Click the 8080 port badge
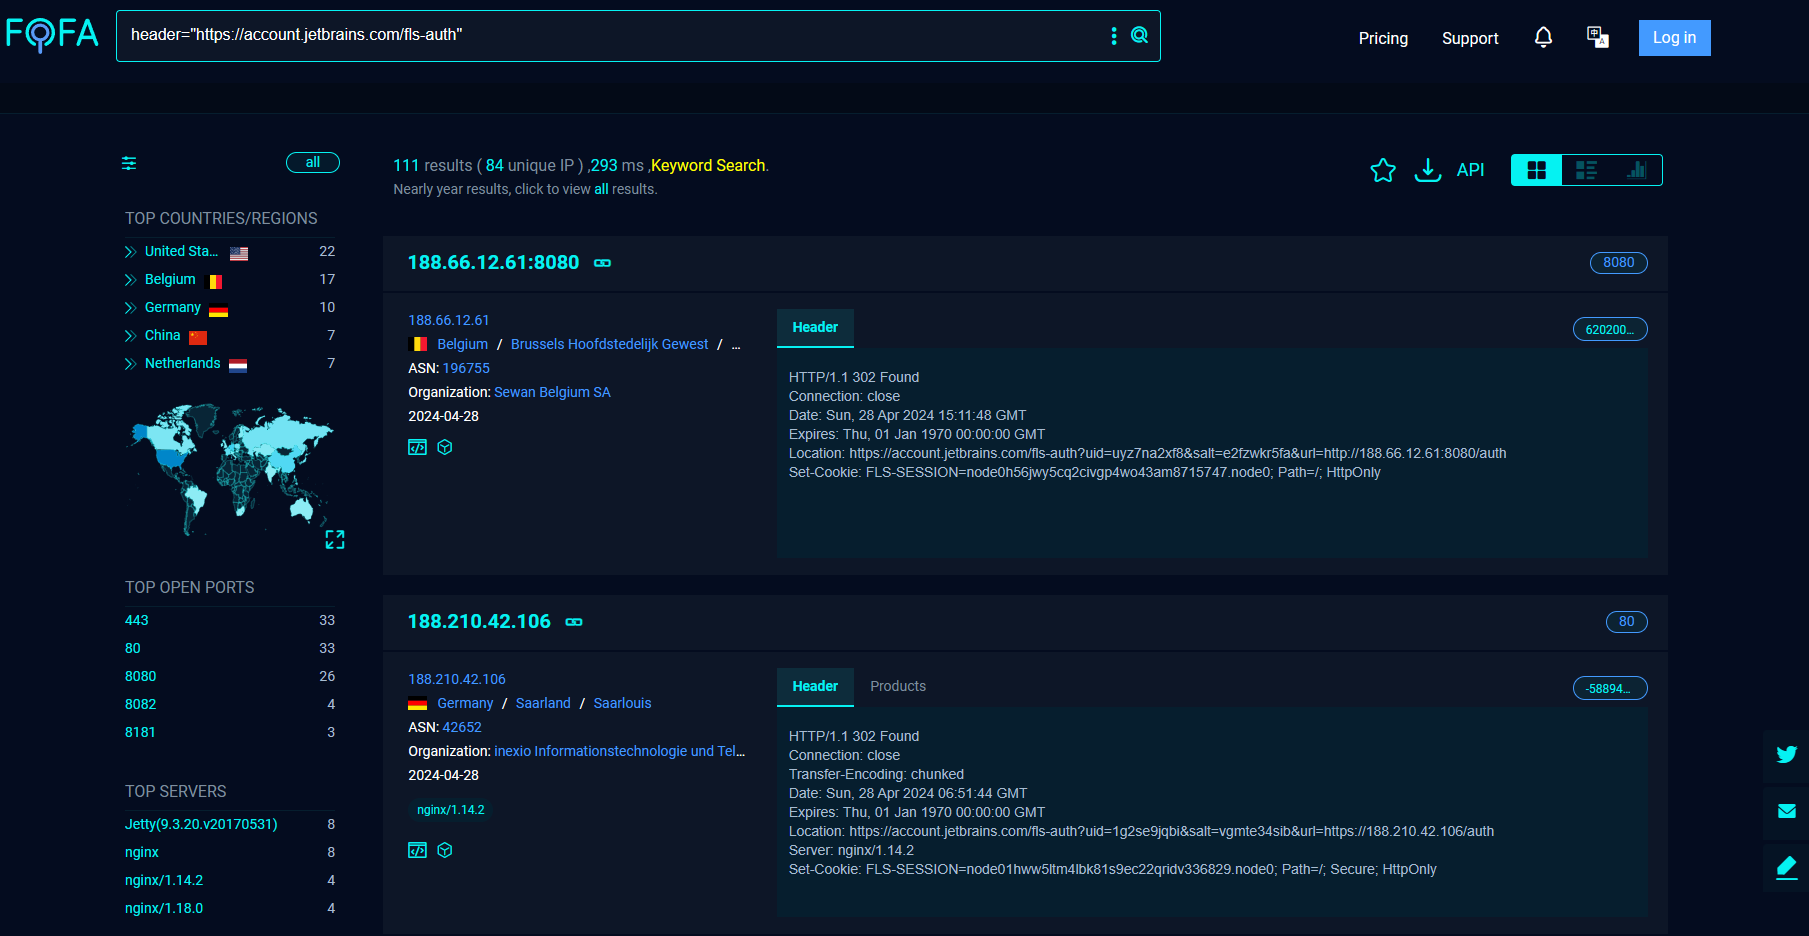1809x936 pixels. 1618,263
